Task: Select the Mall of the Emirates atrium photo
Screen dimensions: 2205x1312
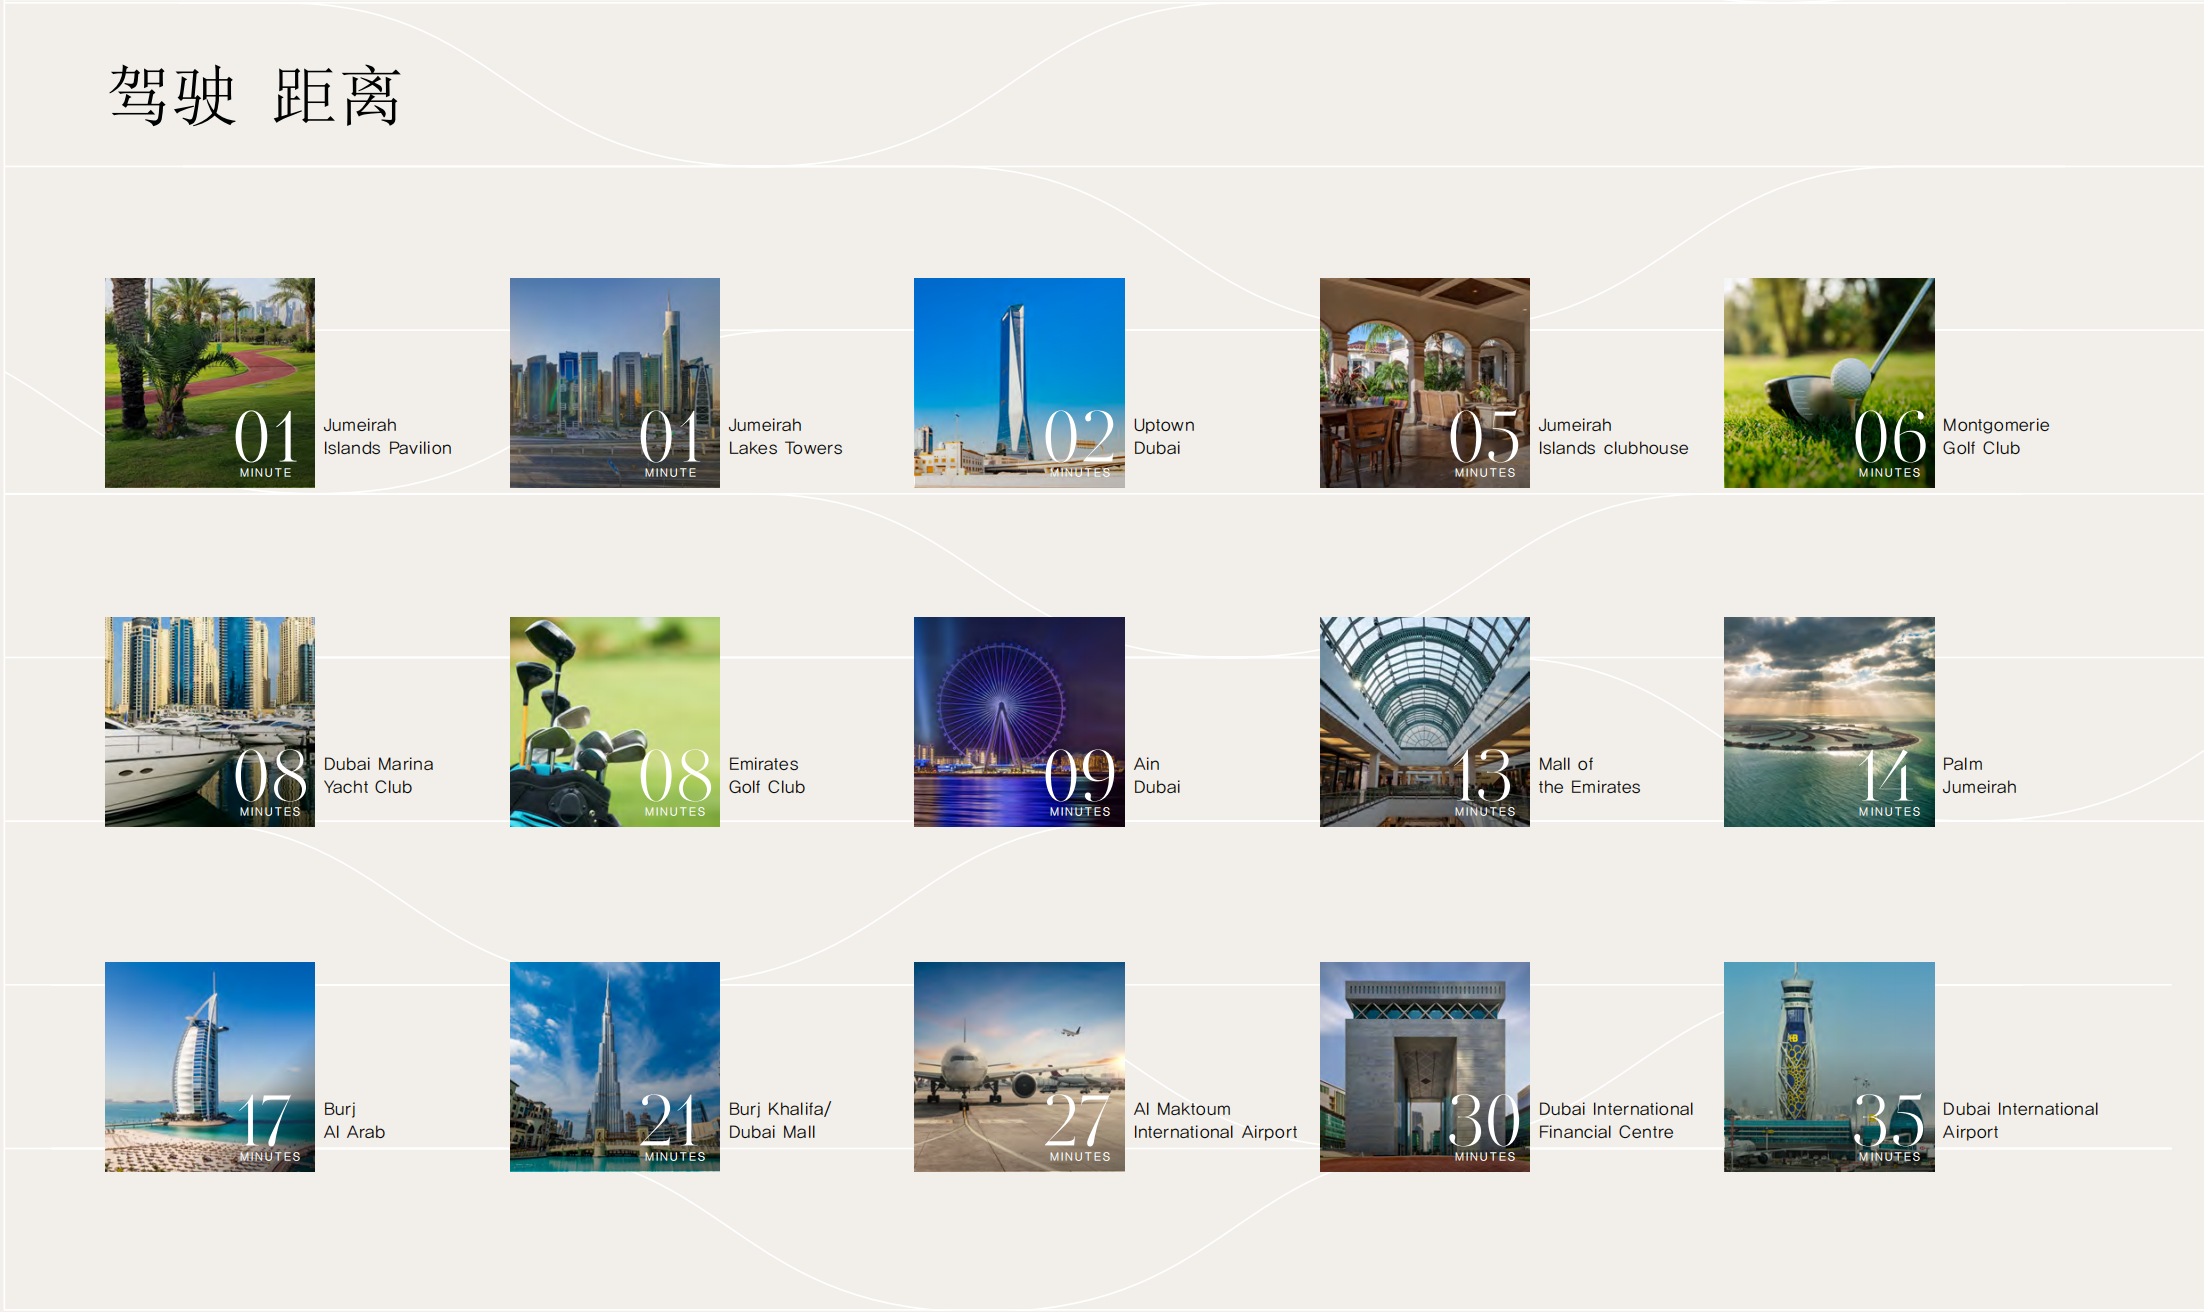Action: pyautogui.click(x=1425, y=722)
